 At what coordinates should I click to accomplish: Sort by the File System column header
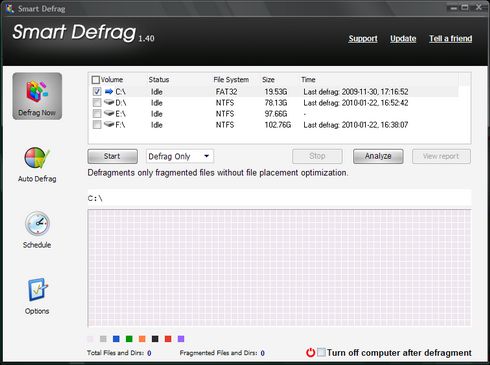231,80
